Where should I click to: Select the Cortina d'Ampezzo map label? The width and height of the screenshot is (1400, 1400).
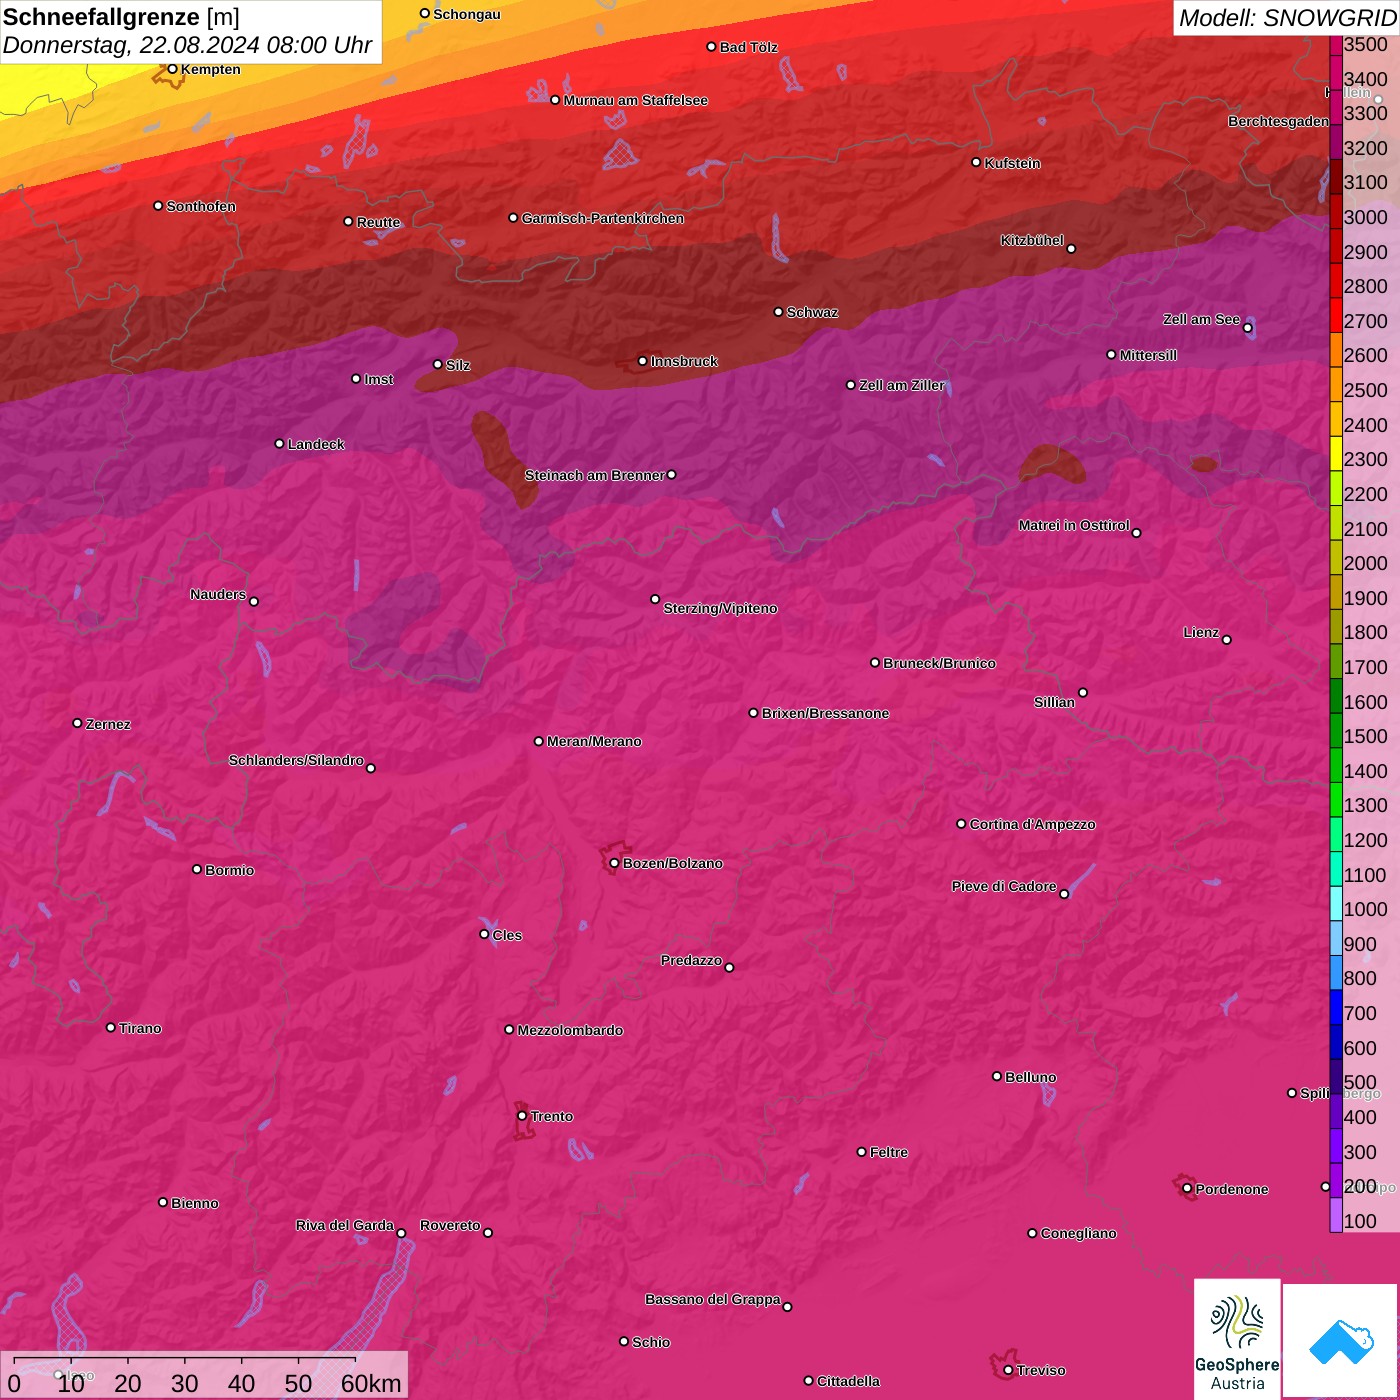click(x=1032, y=825)
